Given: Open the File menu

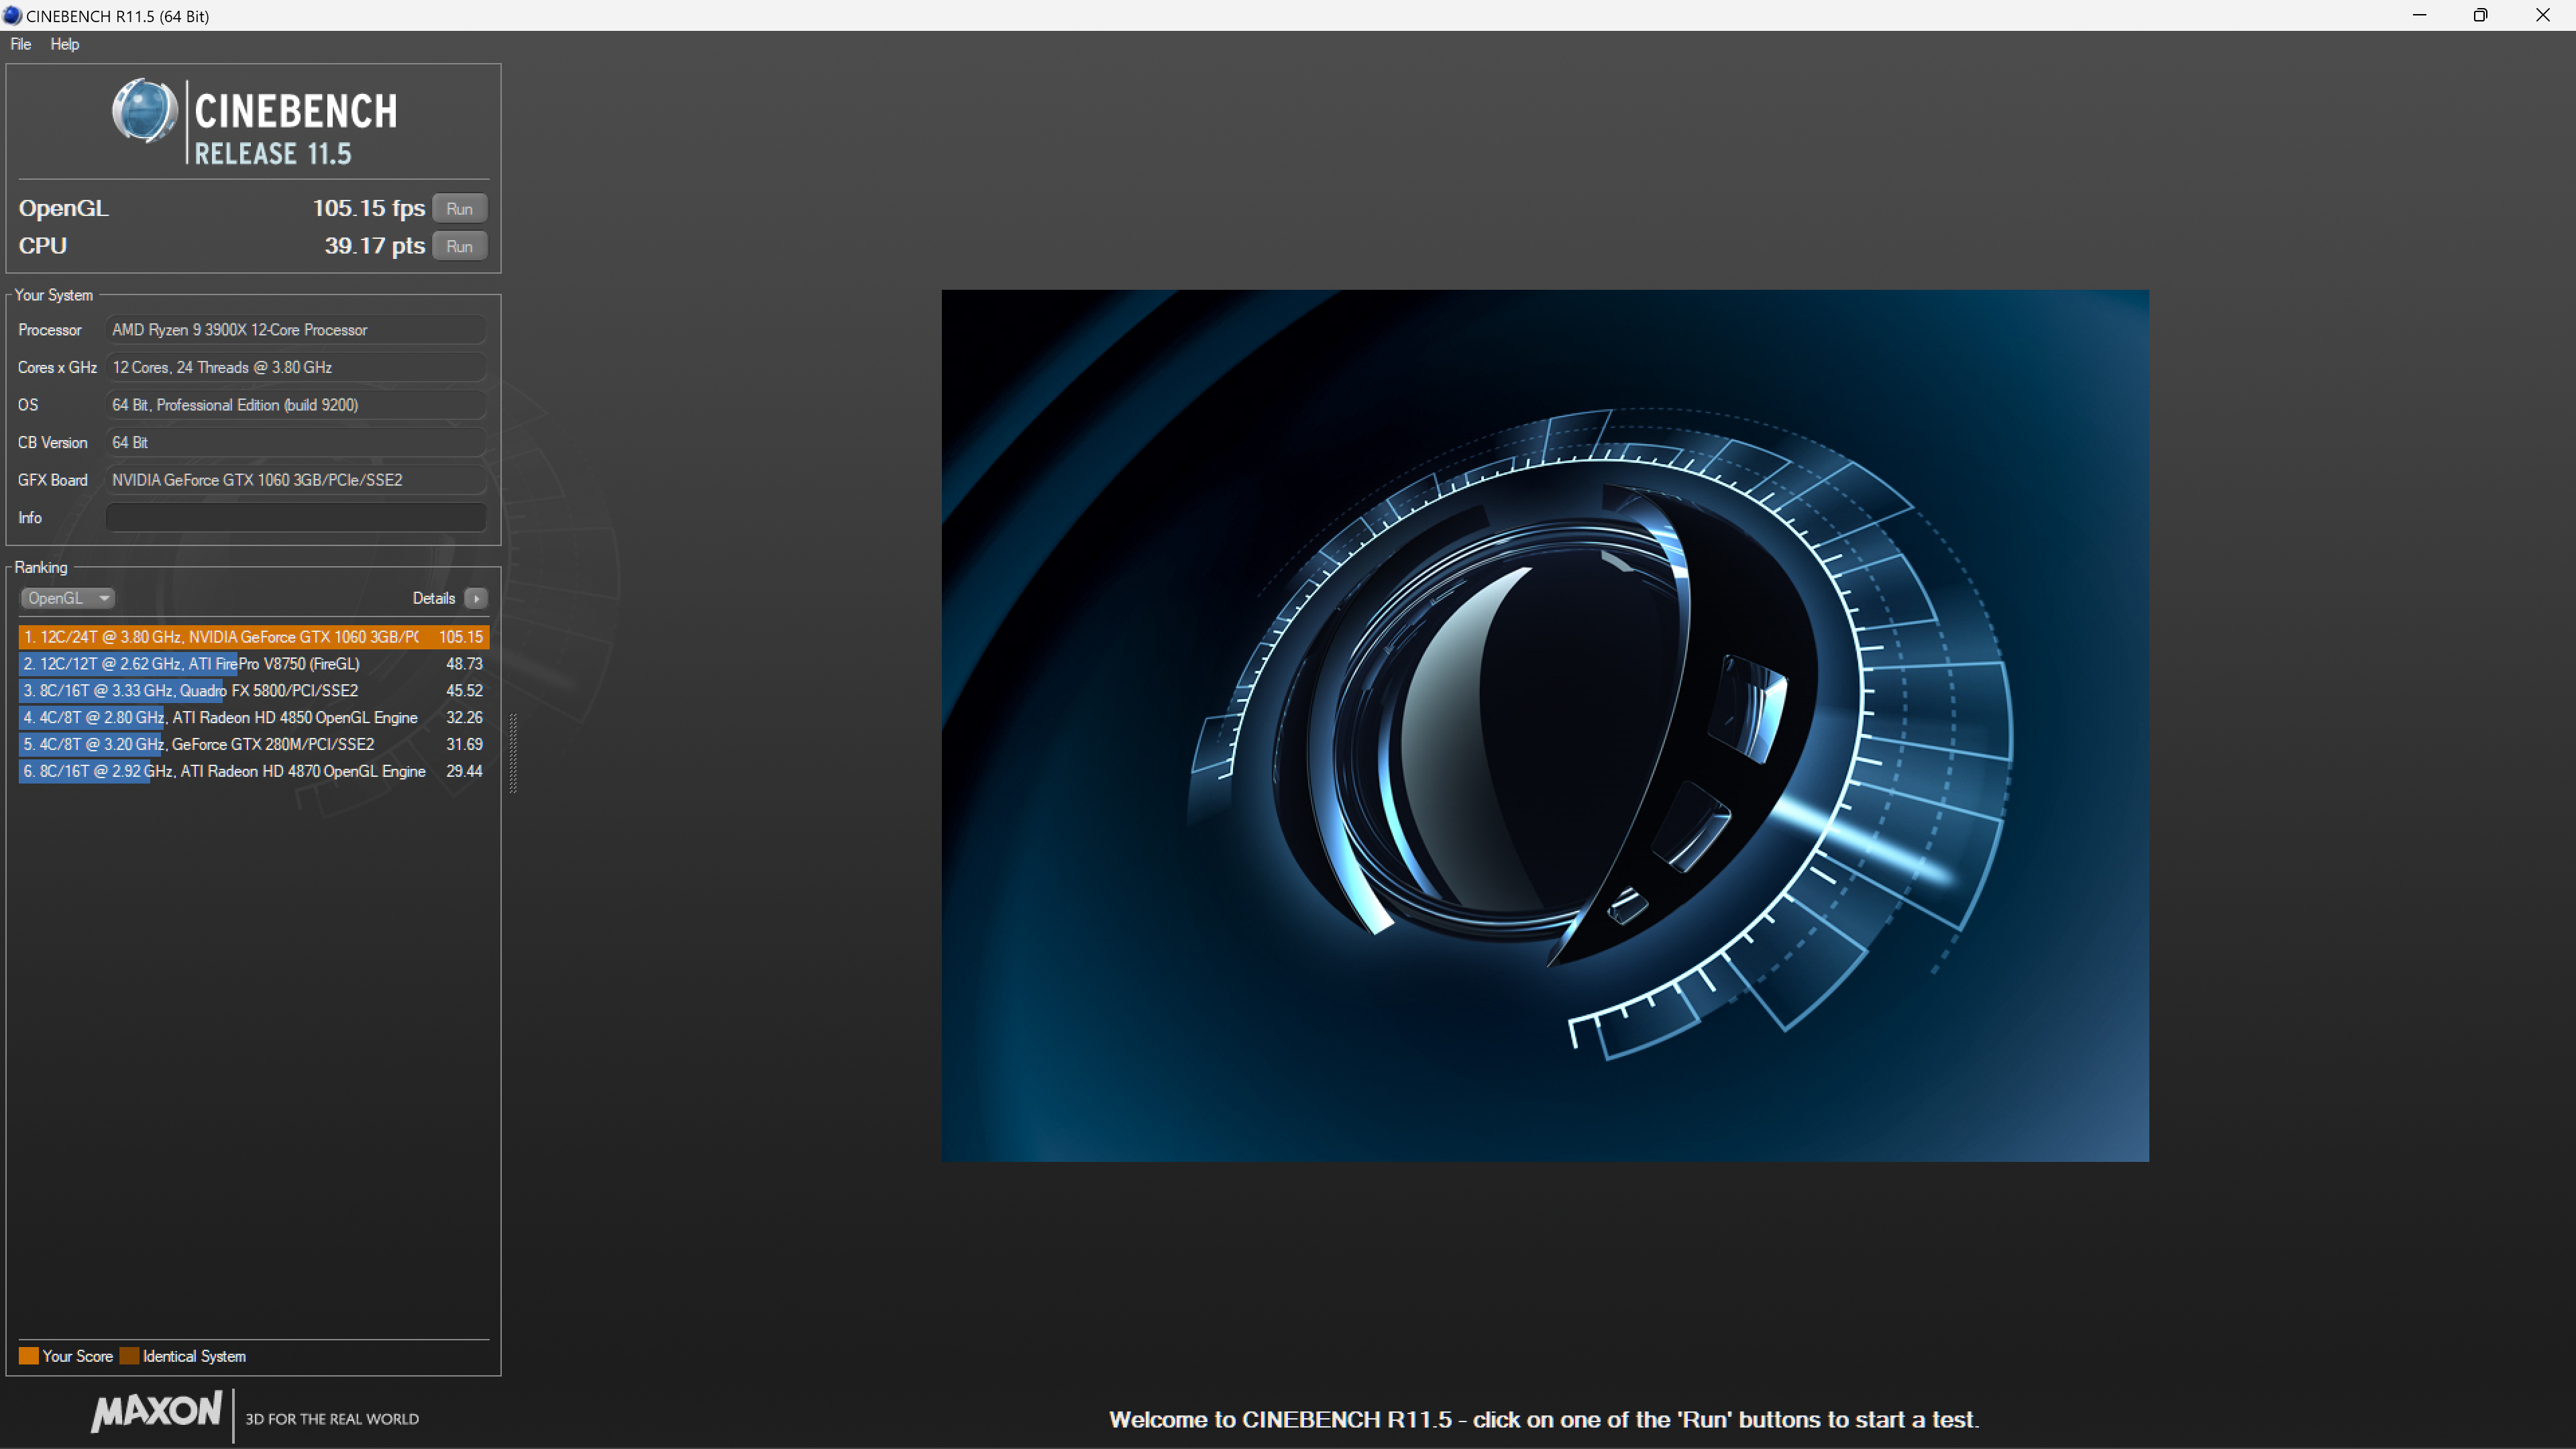Looking at the screenshot, I should pyautogui.click(x=20, y=44).
